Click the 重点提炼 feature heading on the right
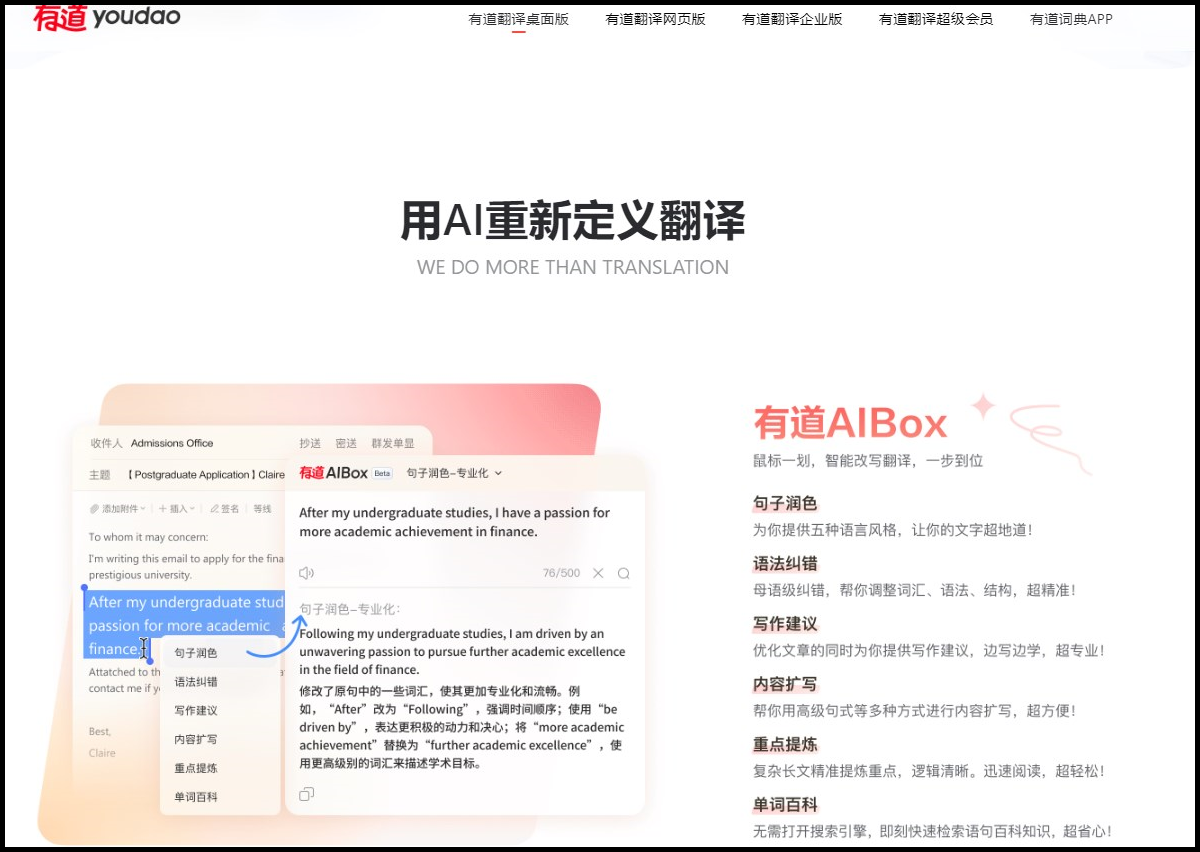The height and width of the screenshot is (852, 1200). coord(785,744)
